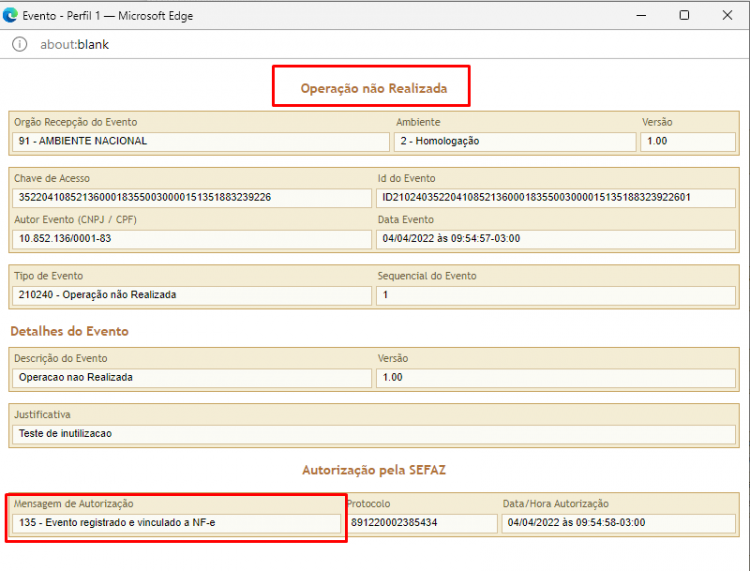Click the Id do Evento value field
Image resolution: width=750 pixels, height=571 pixels.
click(x=556, y=198)
